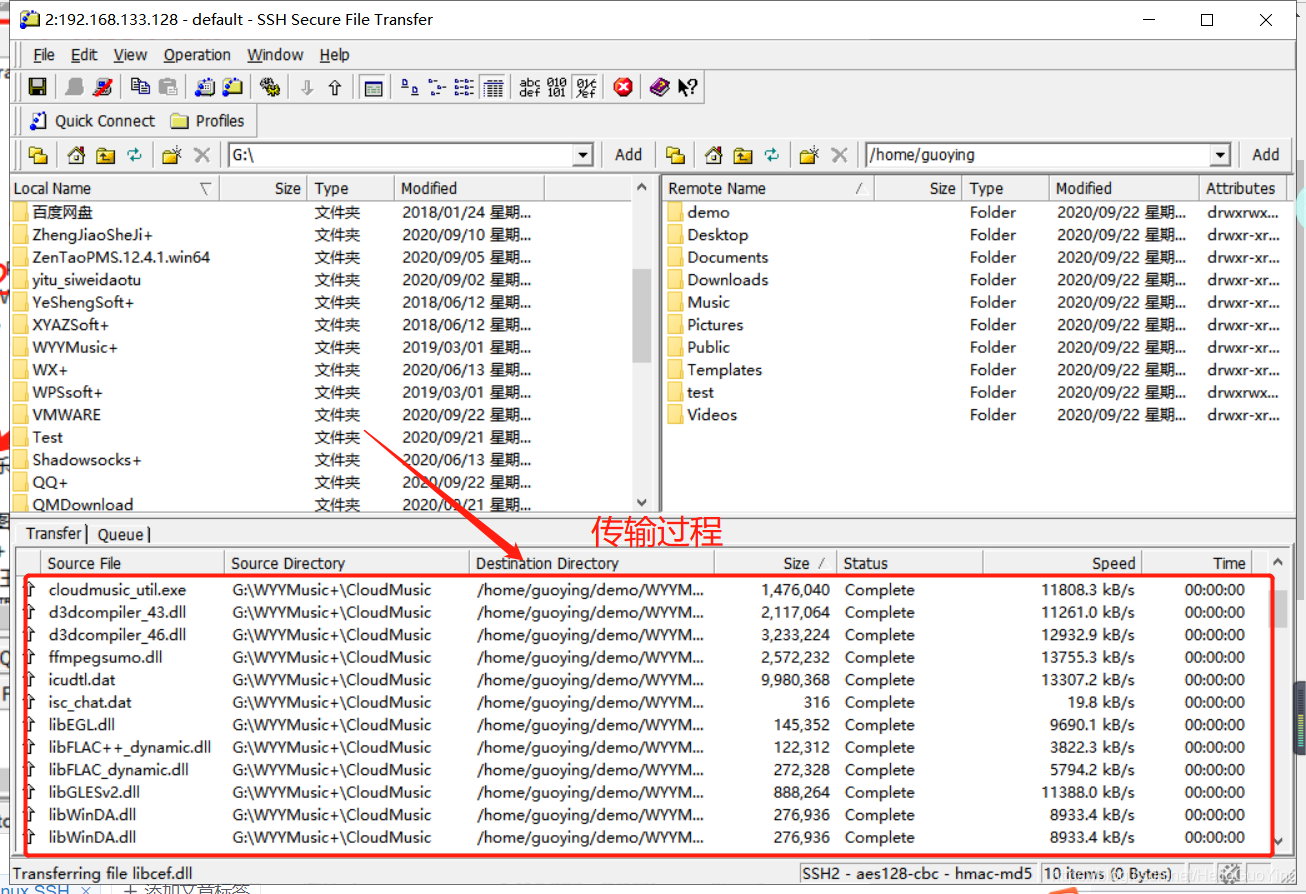Screen dimensions: 1306x894
Task: Expand the remote path /home/guoying dropdown
Action: pyautogui.click(x=1219, y=155)
